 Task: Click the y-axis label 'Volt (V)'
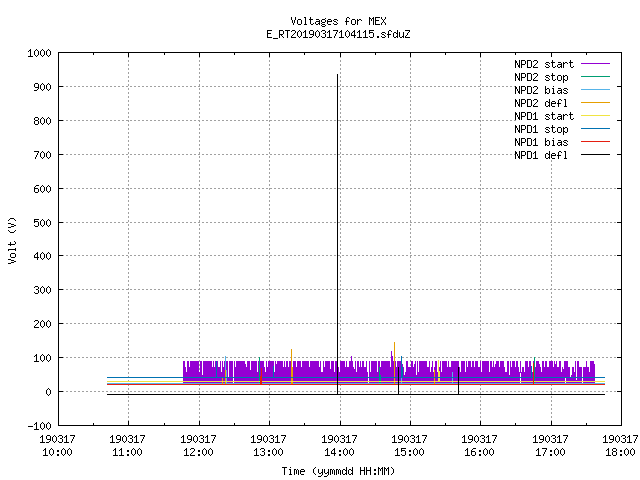12,240
